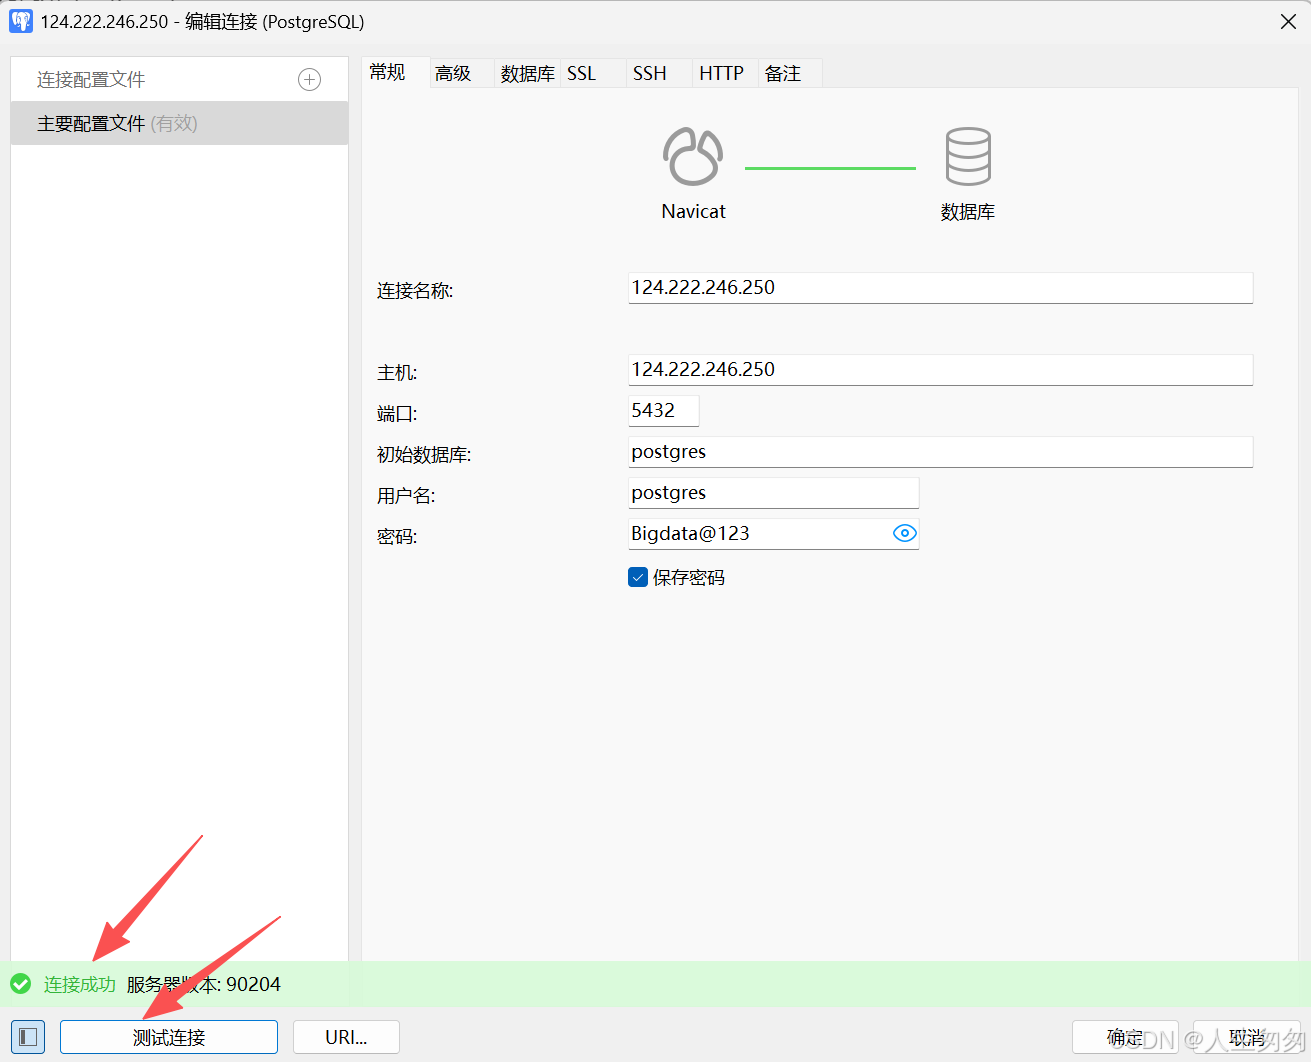The image size is (1311, 1062).
Task: Confirm with the 确定 button
Action: 1125,1037
